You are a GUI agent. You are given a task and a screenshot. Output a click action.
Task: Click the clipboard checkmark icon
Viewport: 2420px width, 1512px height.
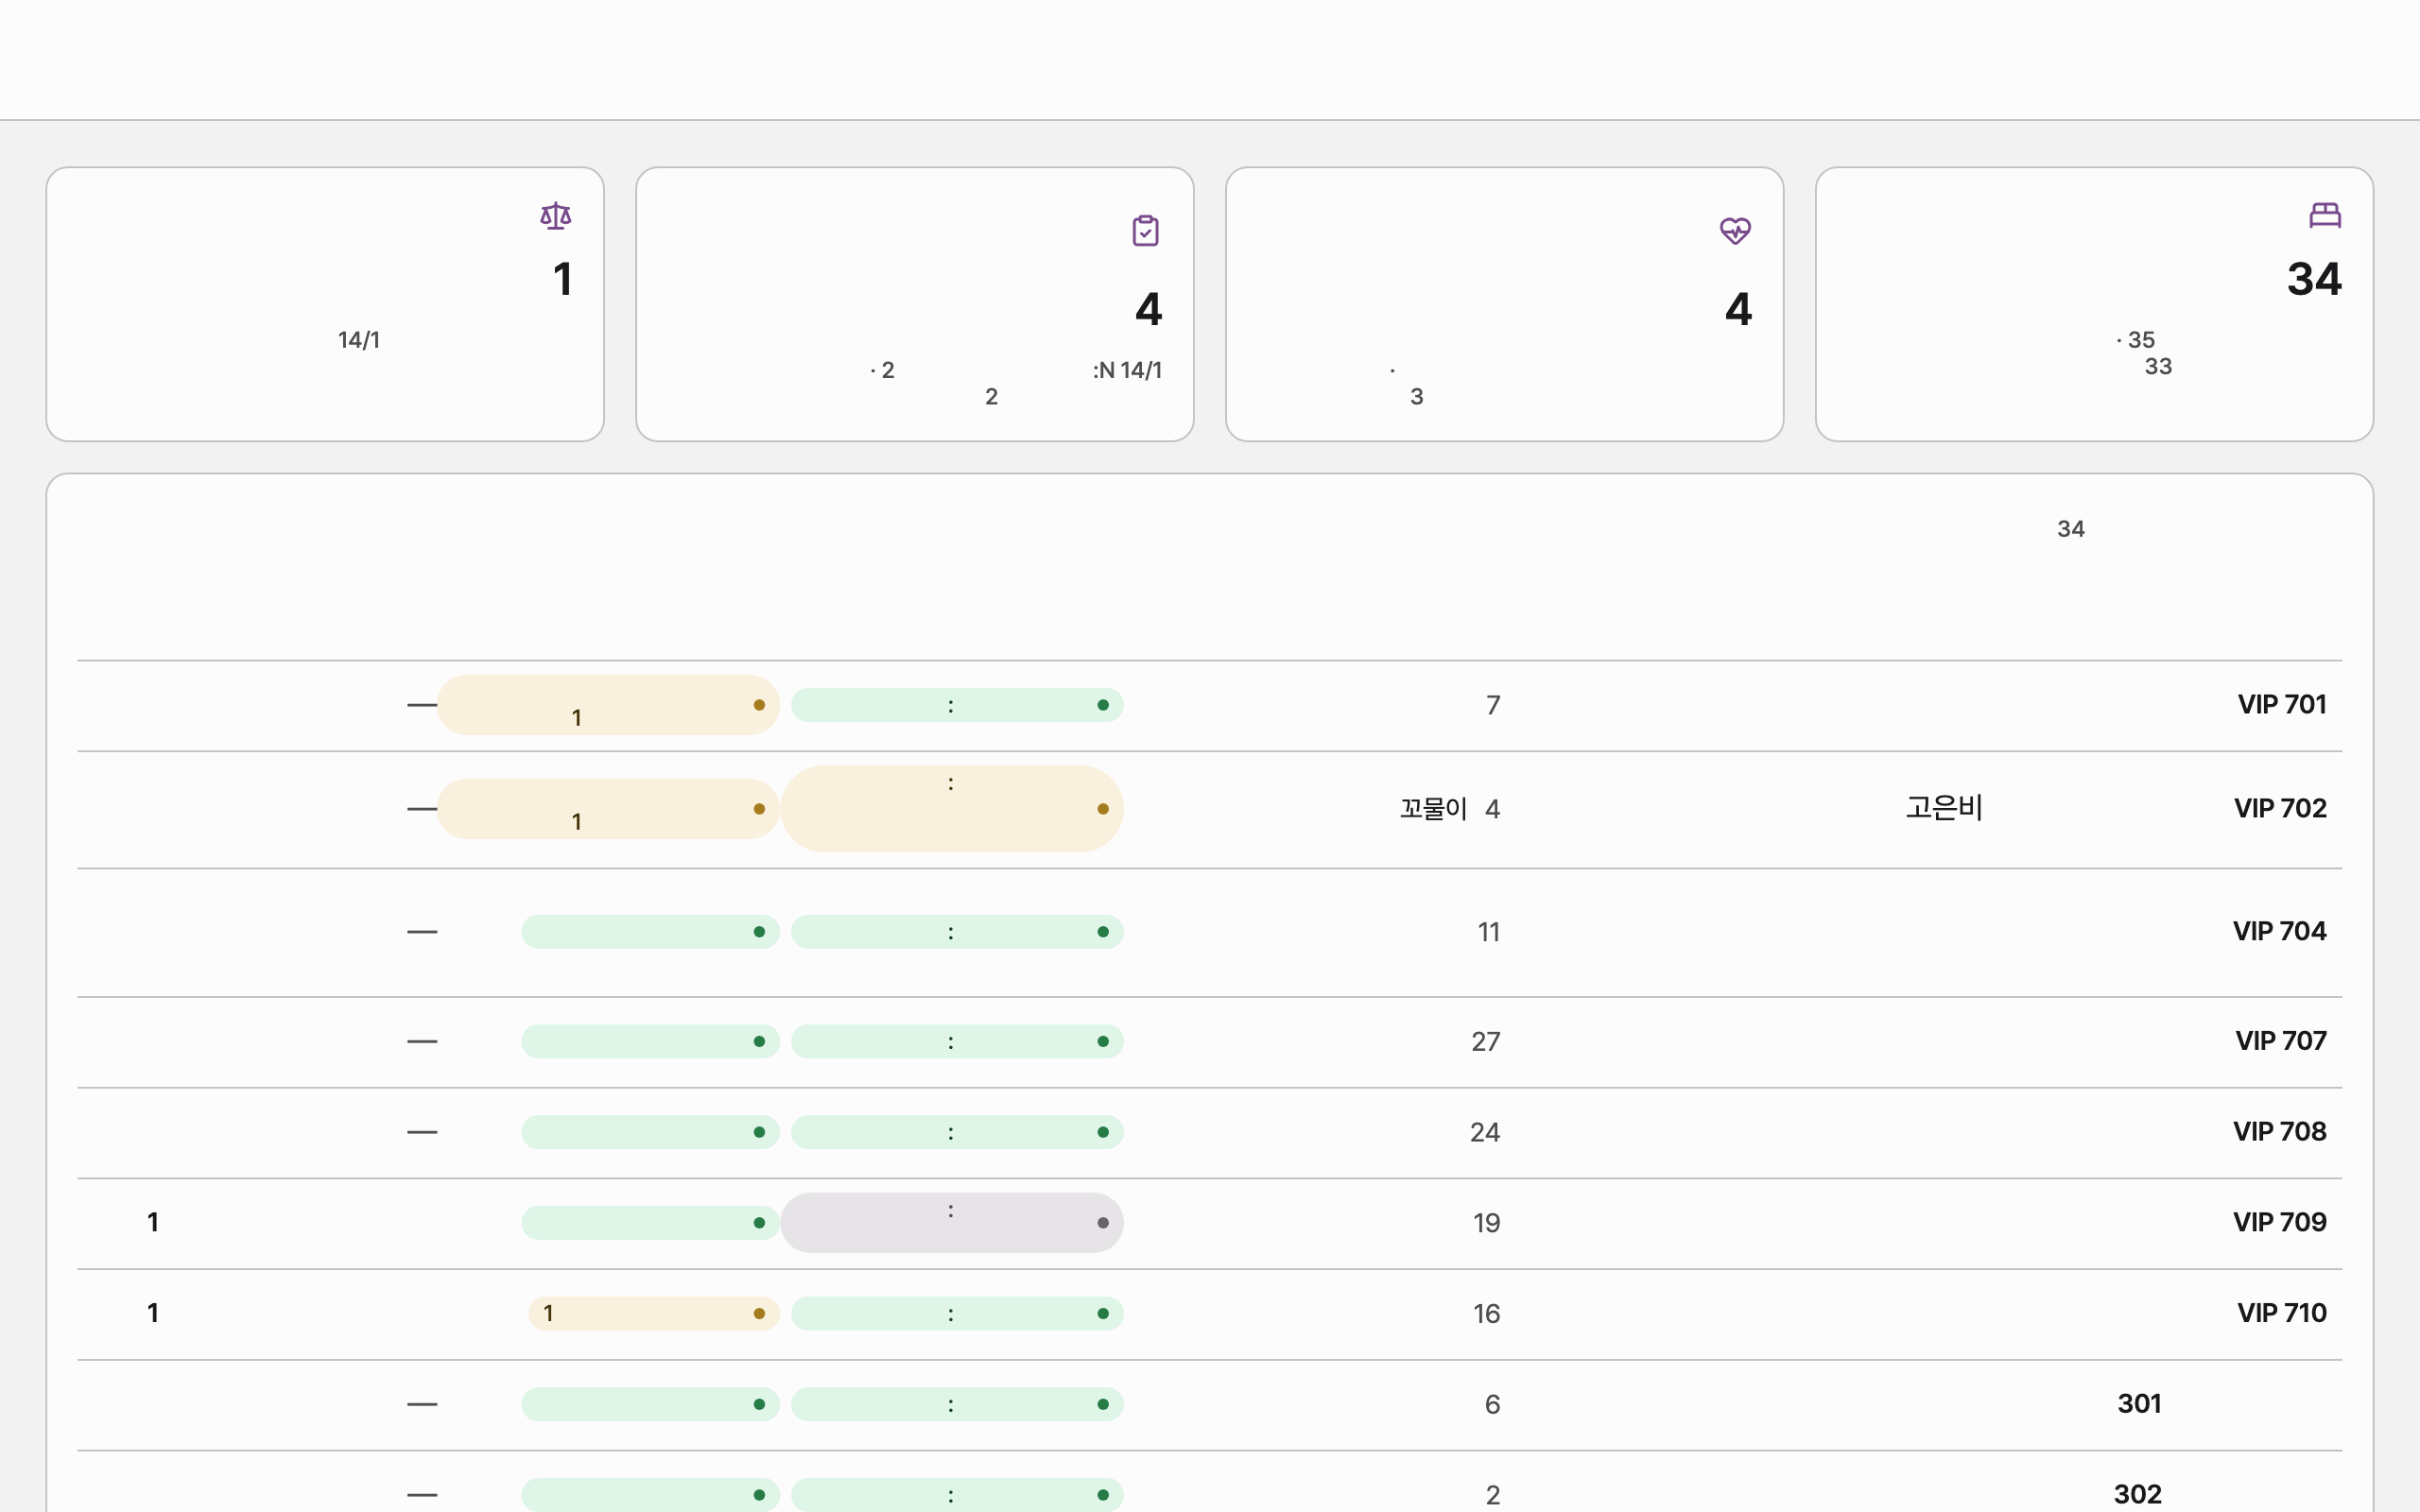click(x=1145, y=231)
